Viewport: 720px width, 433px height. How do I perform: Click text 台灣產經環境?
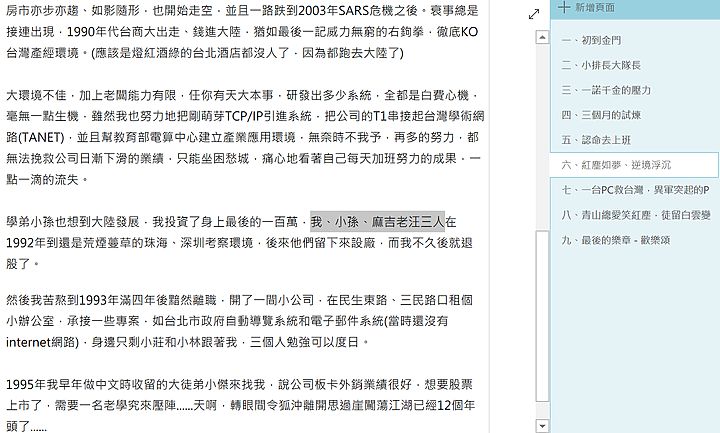tap(42, 53)
